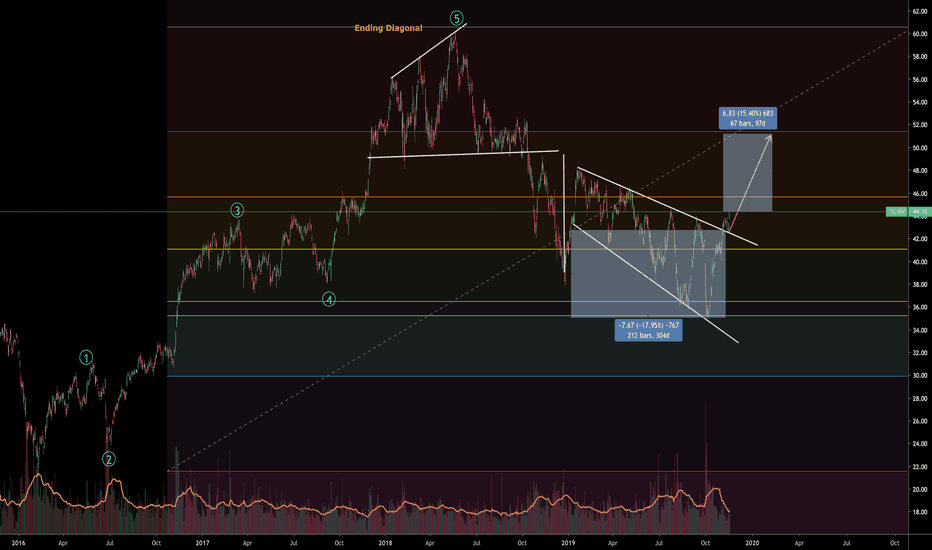The width and height of the screenshot is (932, 550).
Task: Click the 22.00 price axis label
Action: (x=920, y=467)
